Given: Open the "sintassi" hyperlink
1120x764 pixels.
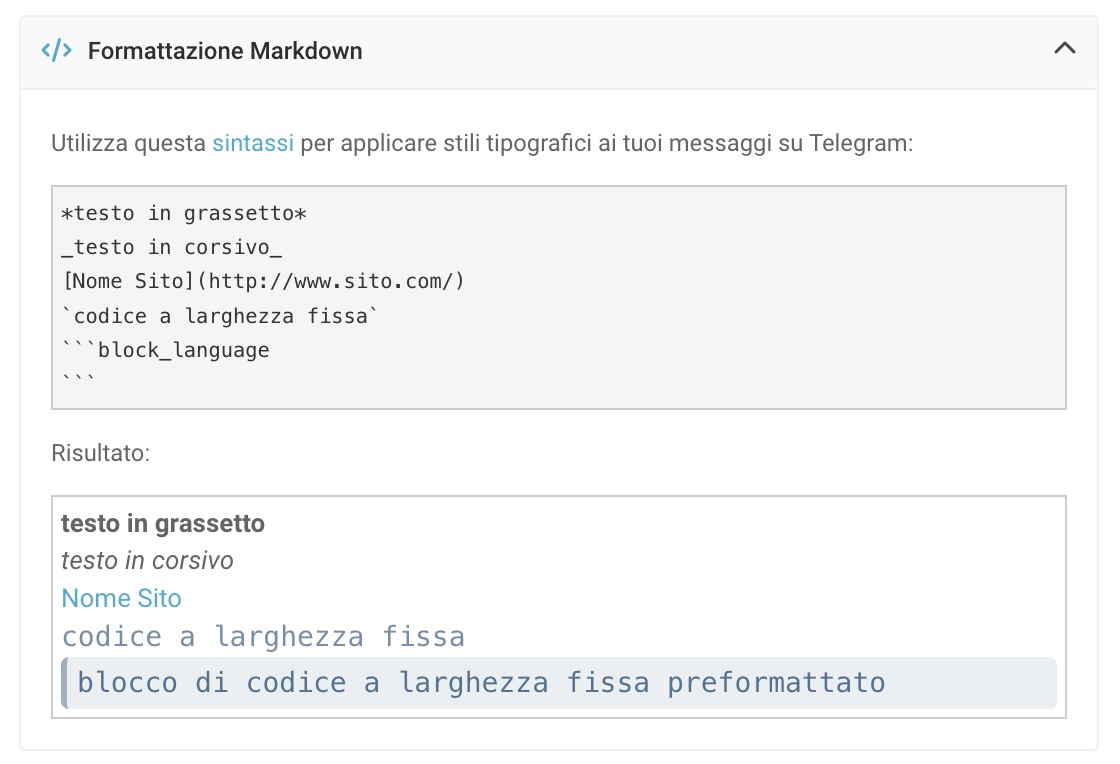Looking at the screenshot, I should point(253,143).
